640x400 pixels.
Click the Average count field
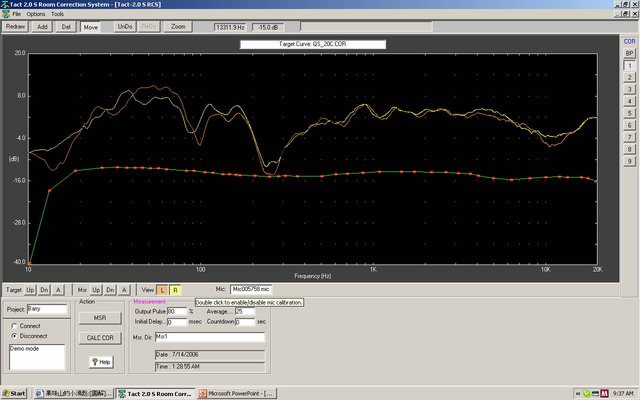tap(244, 311)
